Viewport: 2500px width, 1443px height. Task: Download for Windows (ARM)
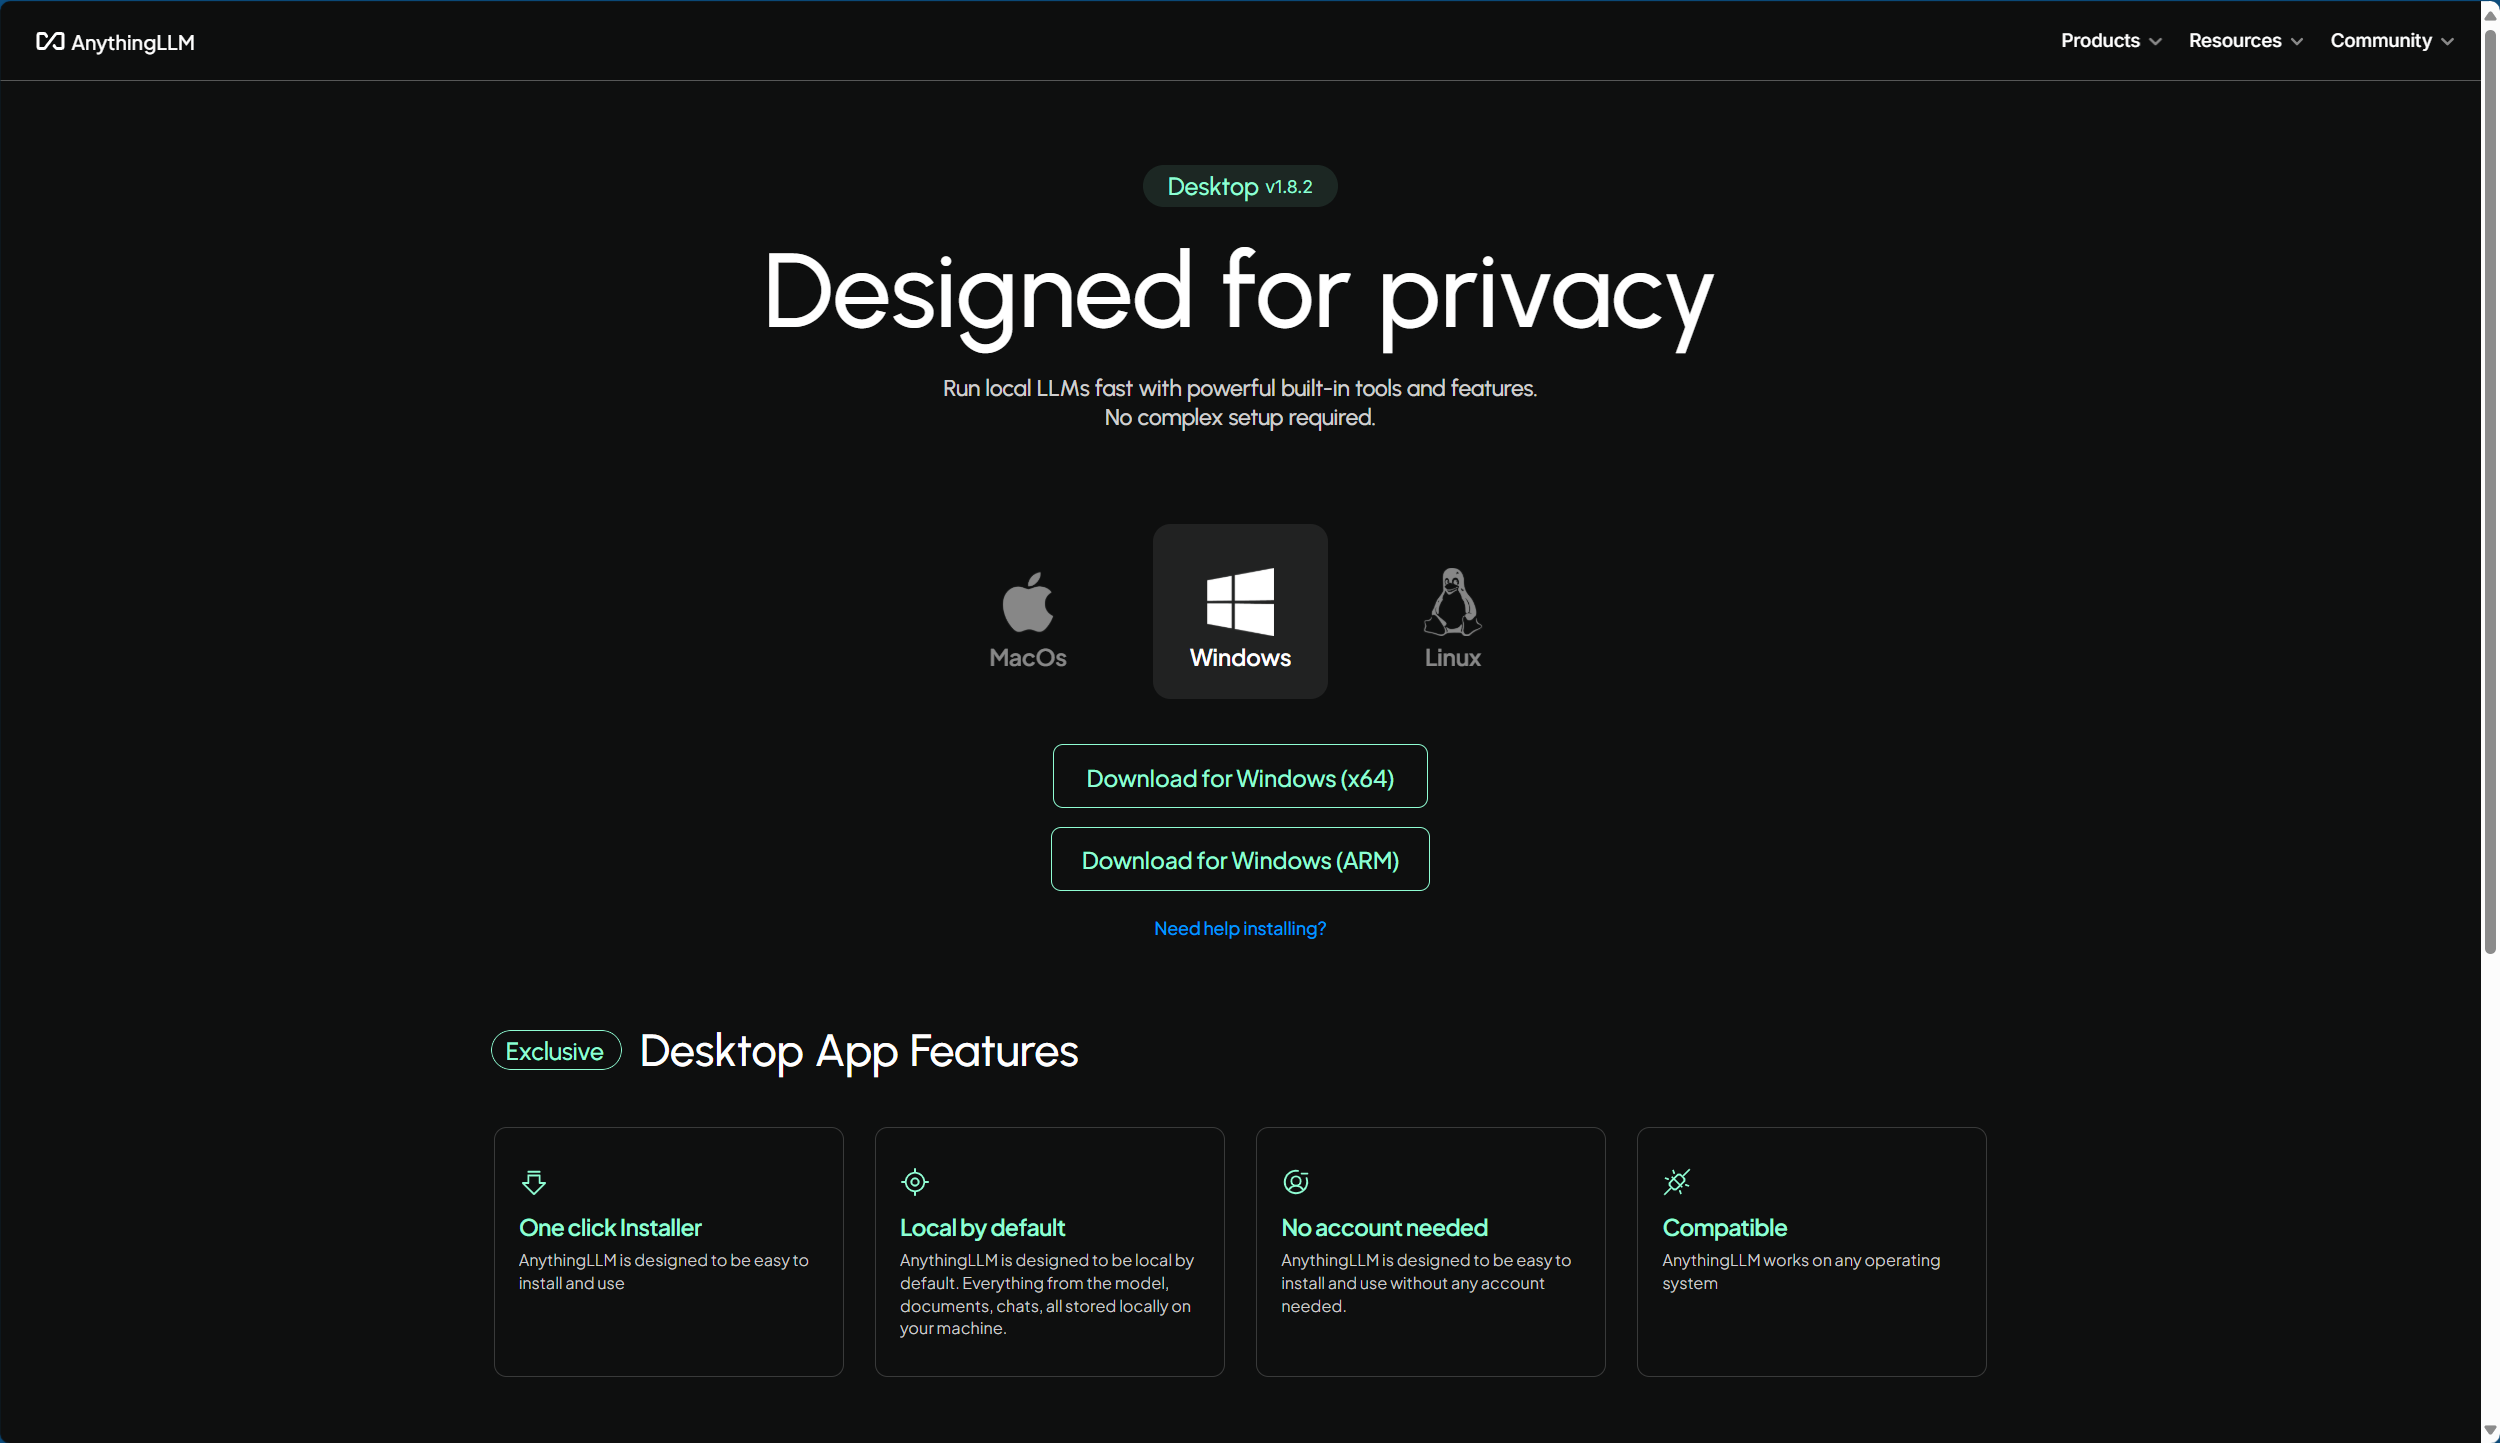1240,859
